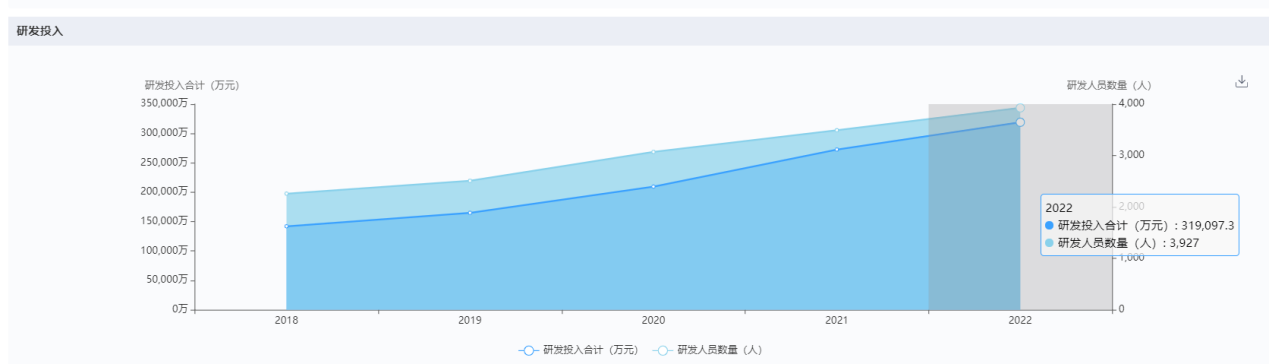Click the 研发人员数量 legend marker icon
The width and height of the screenshot is (1269, 364).
pos(663,350)
